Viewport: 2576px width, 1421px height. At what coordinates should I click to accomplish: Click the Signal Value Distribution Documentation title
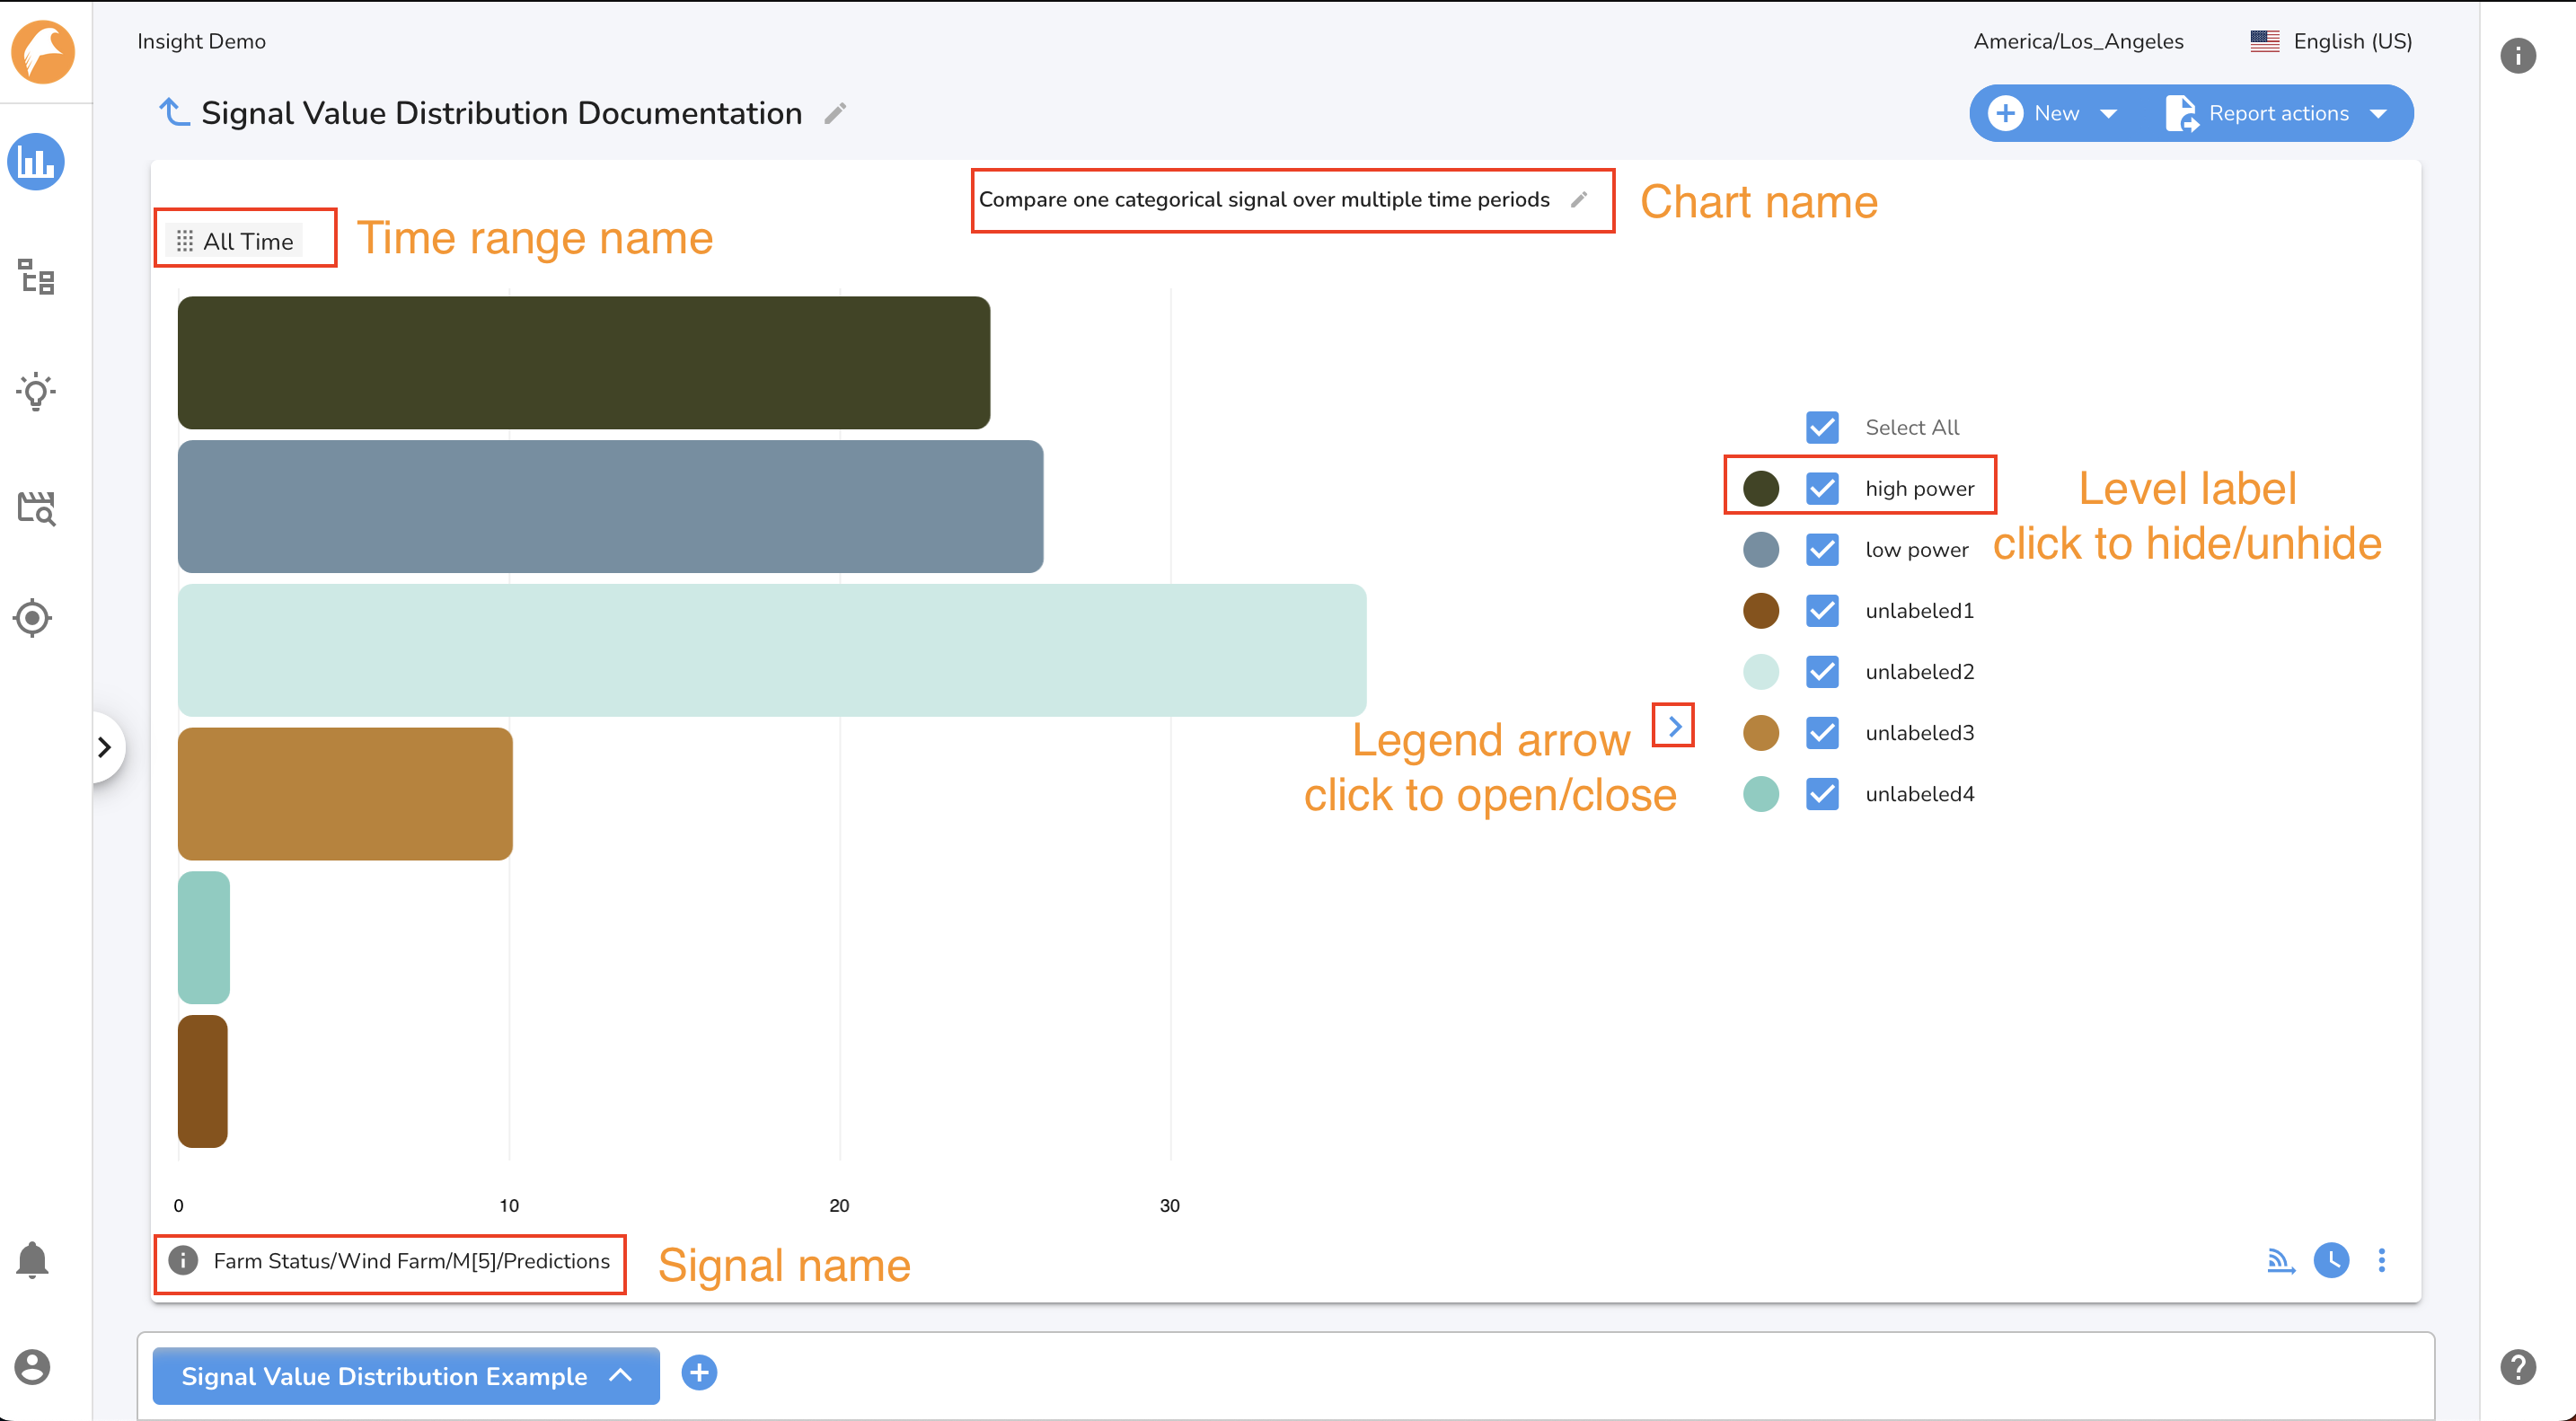tap(501, 113)
